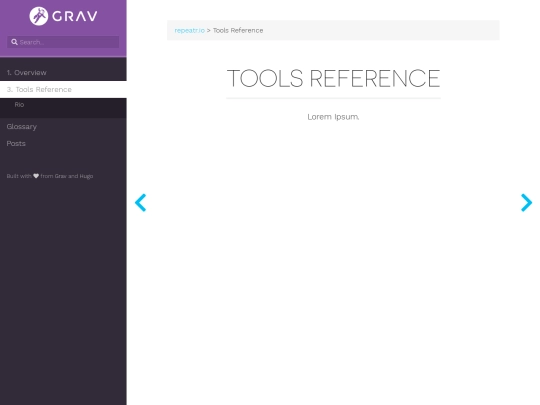Image resolution: width=540 pixels, height=405 pixels.
Task: Click the search magnifier icon
Action: click(x=14, y=42)
